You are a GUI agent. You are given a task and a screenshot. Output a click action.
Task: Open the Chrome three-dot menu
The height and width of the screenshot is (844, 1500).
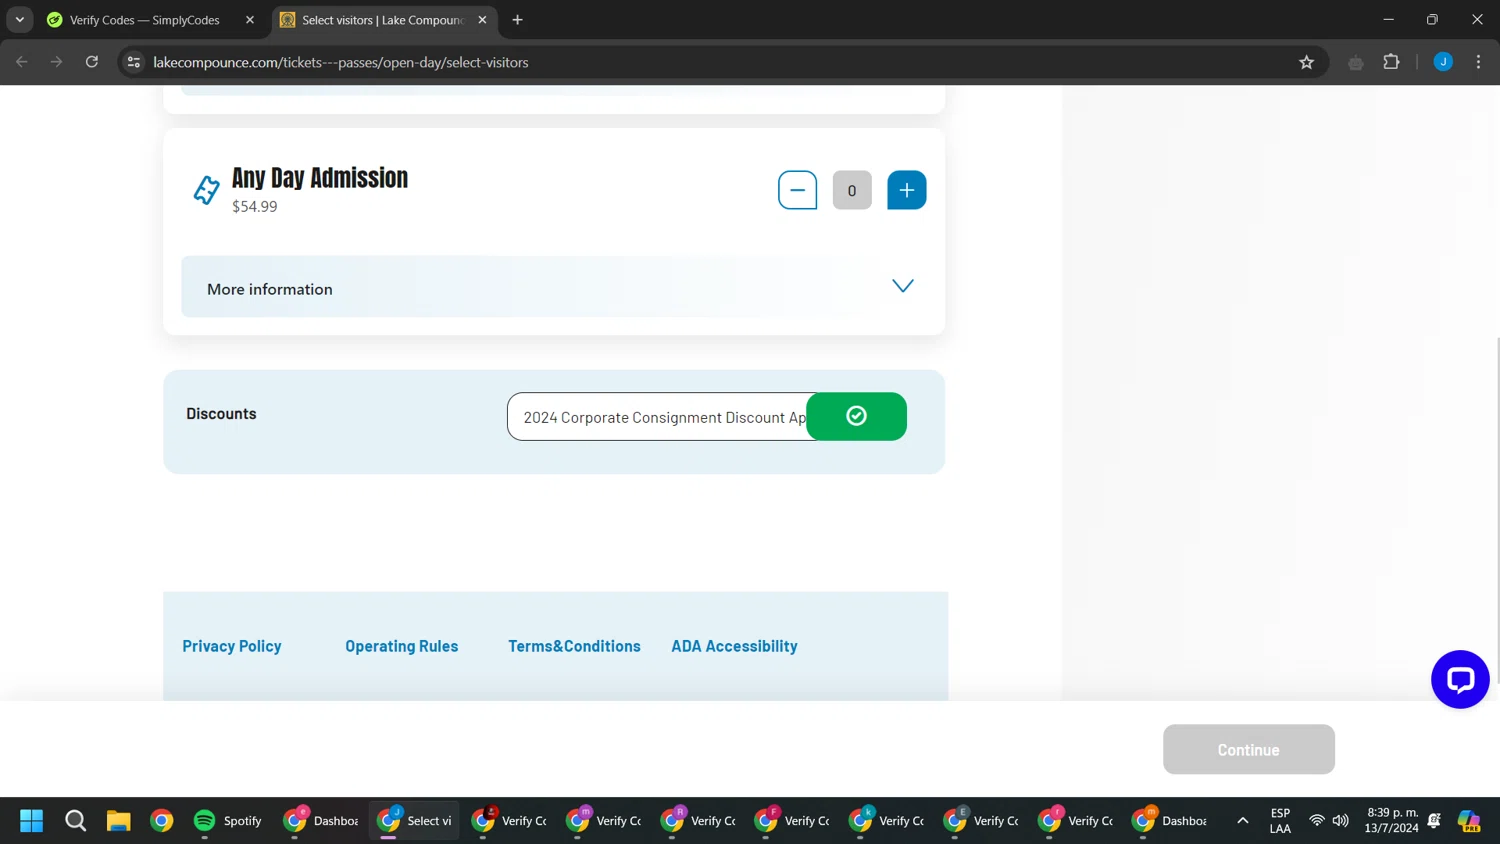pos(1478,62)
